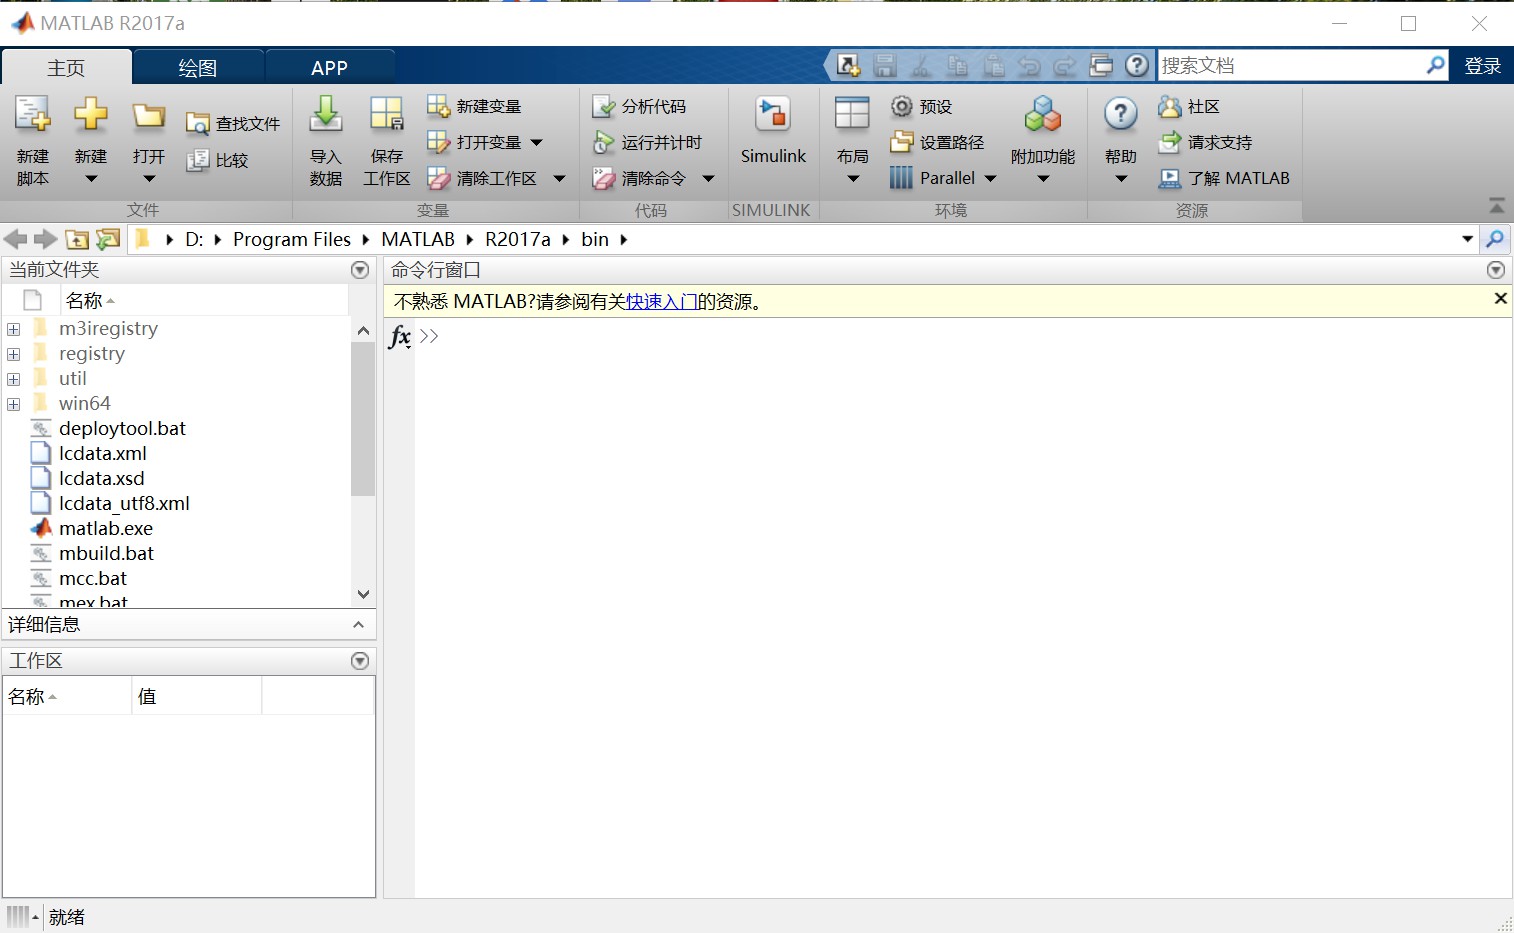Open 工作区 panel actions menu
1514x933 pixels.
pyautogui.click(x=361, y=661)
